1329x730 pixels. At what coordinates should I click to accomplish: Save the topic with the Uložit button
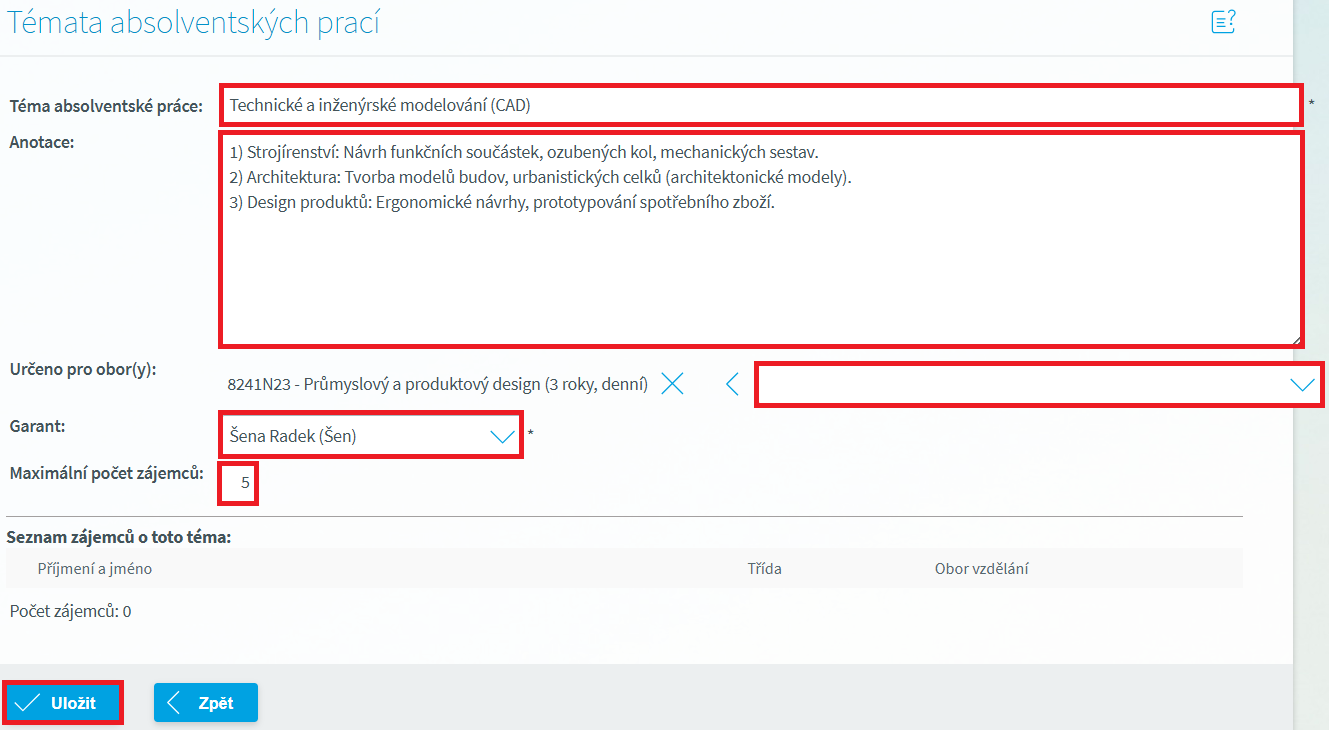[x=63, y=703]
